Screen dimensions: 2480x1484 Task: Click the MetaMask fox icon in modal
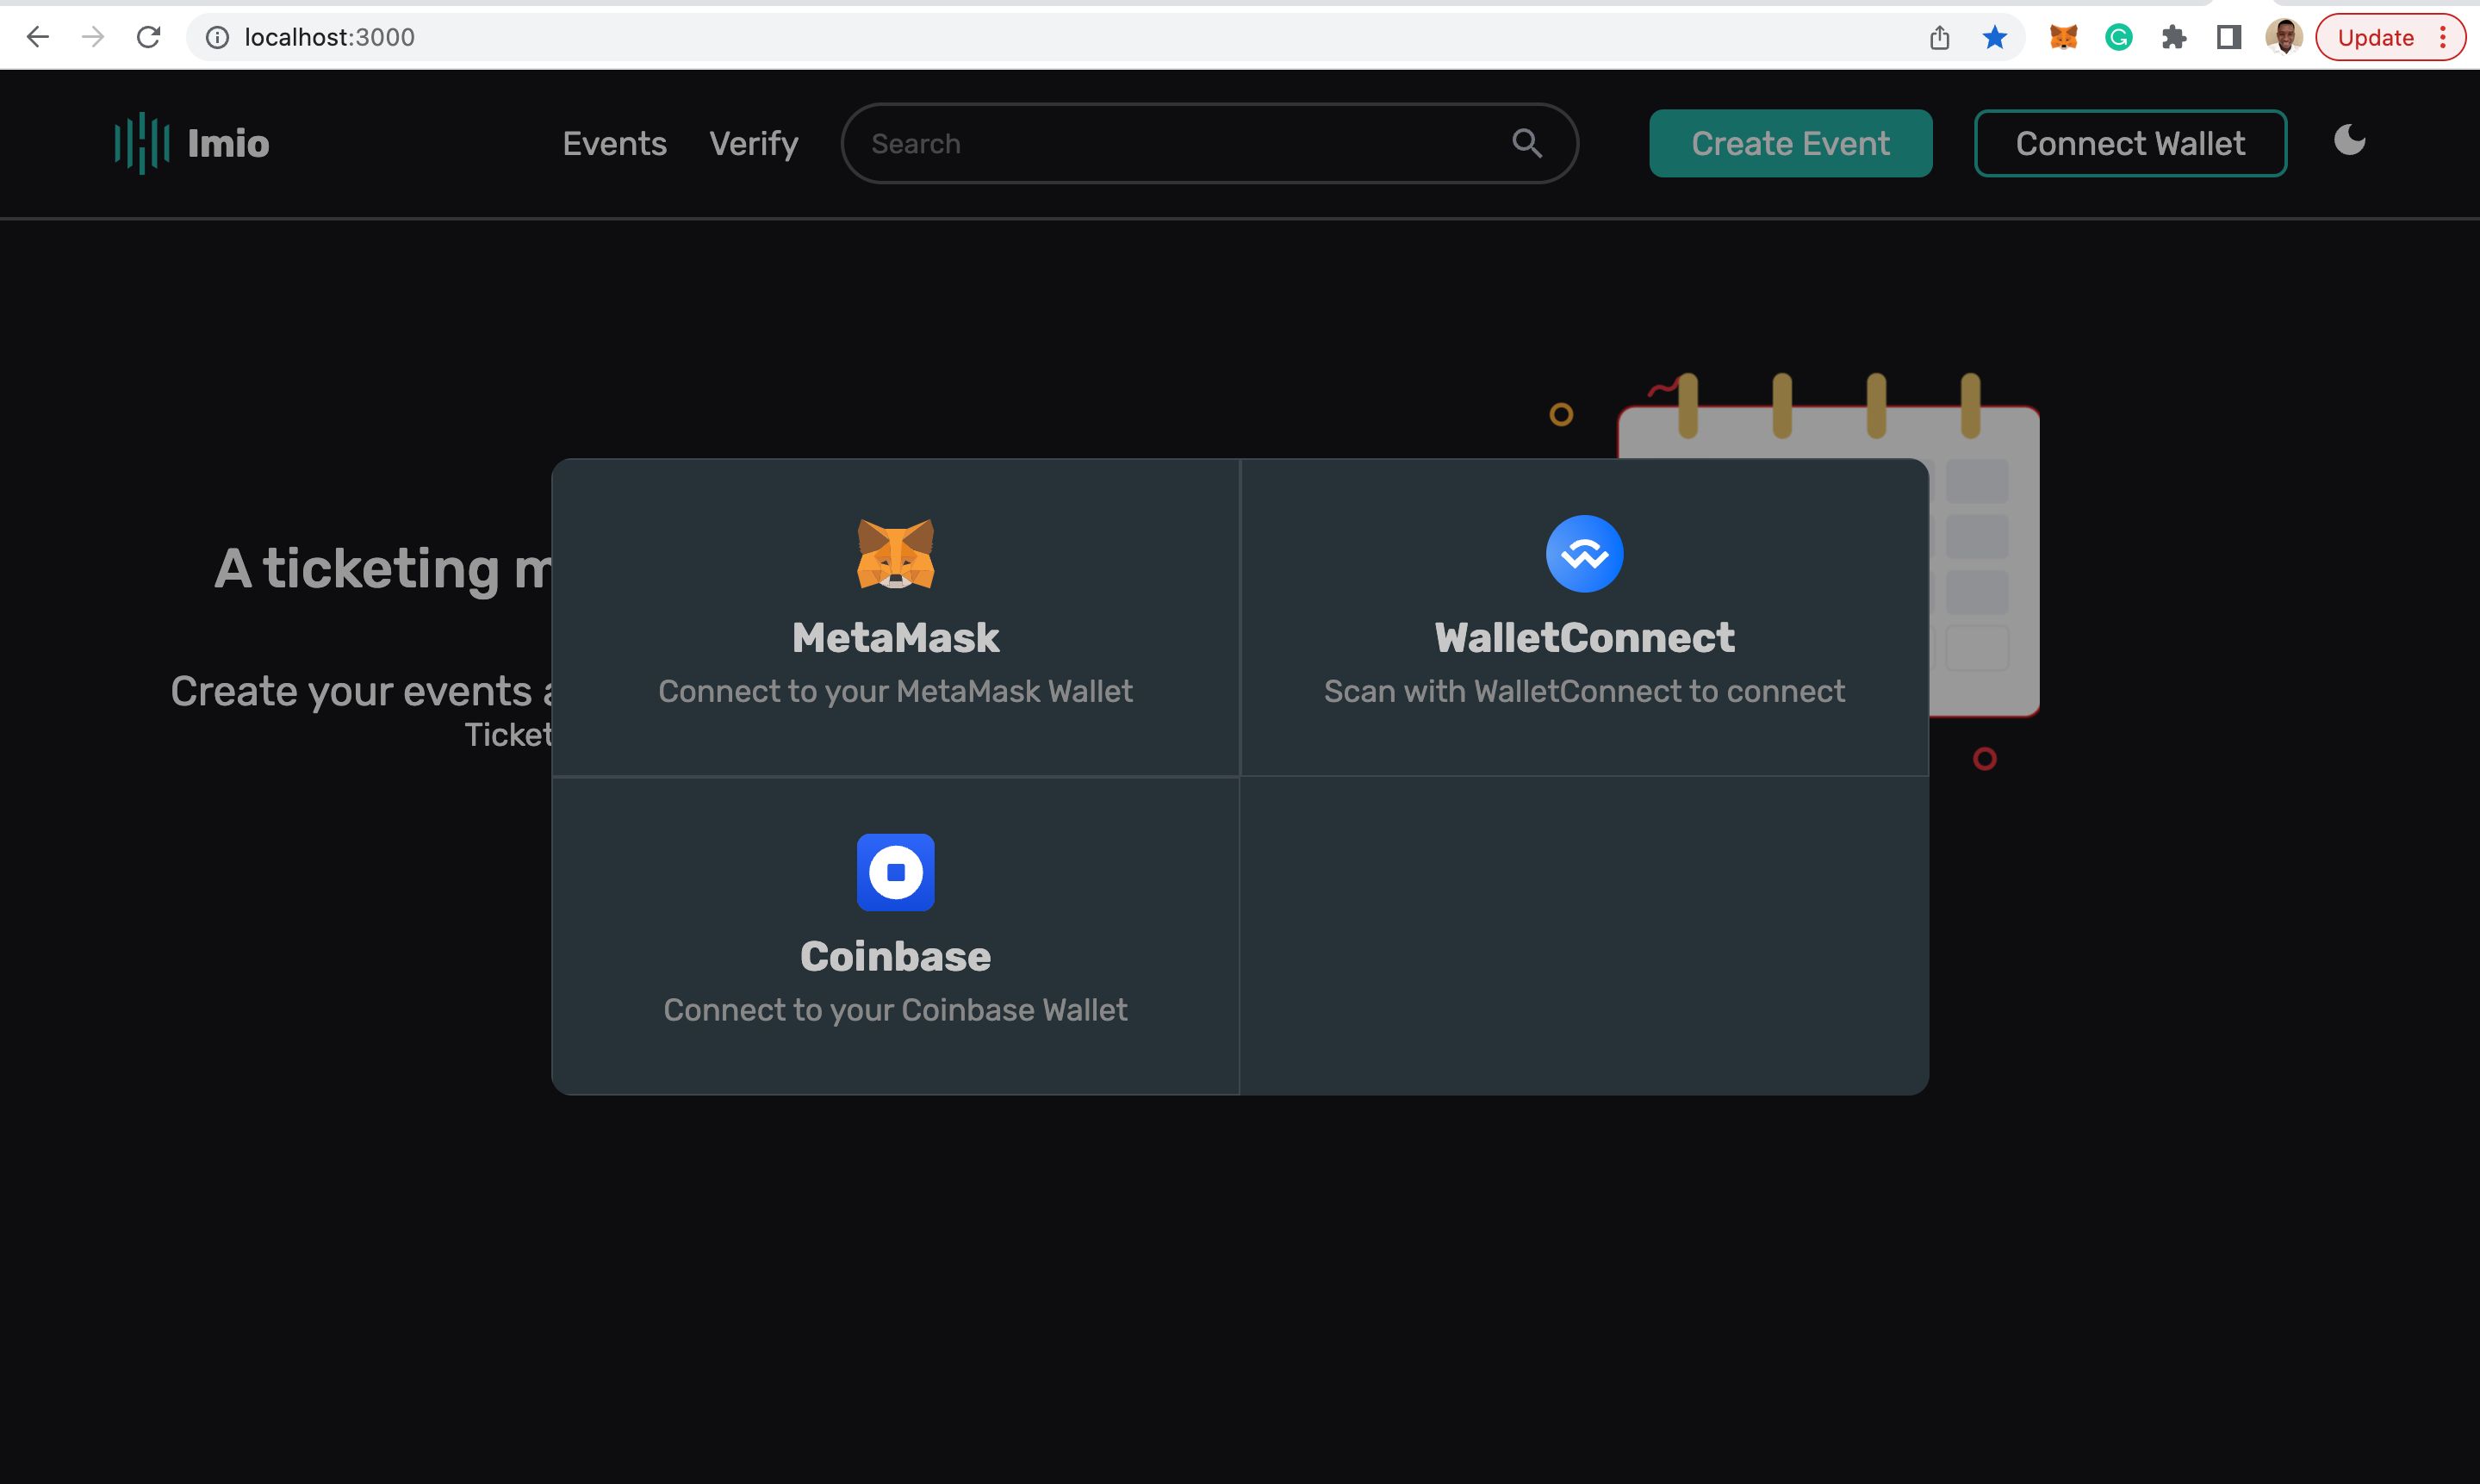coord(895,553)
